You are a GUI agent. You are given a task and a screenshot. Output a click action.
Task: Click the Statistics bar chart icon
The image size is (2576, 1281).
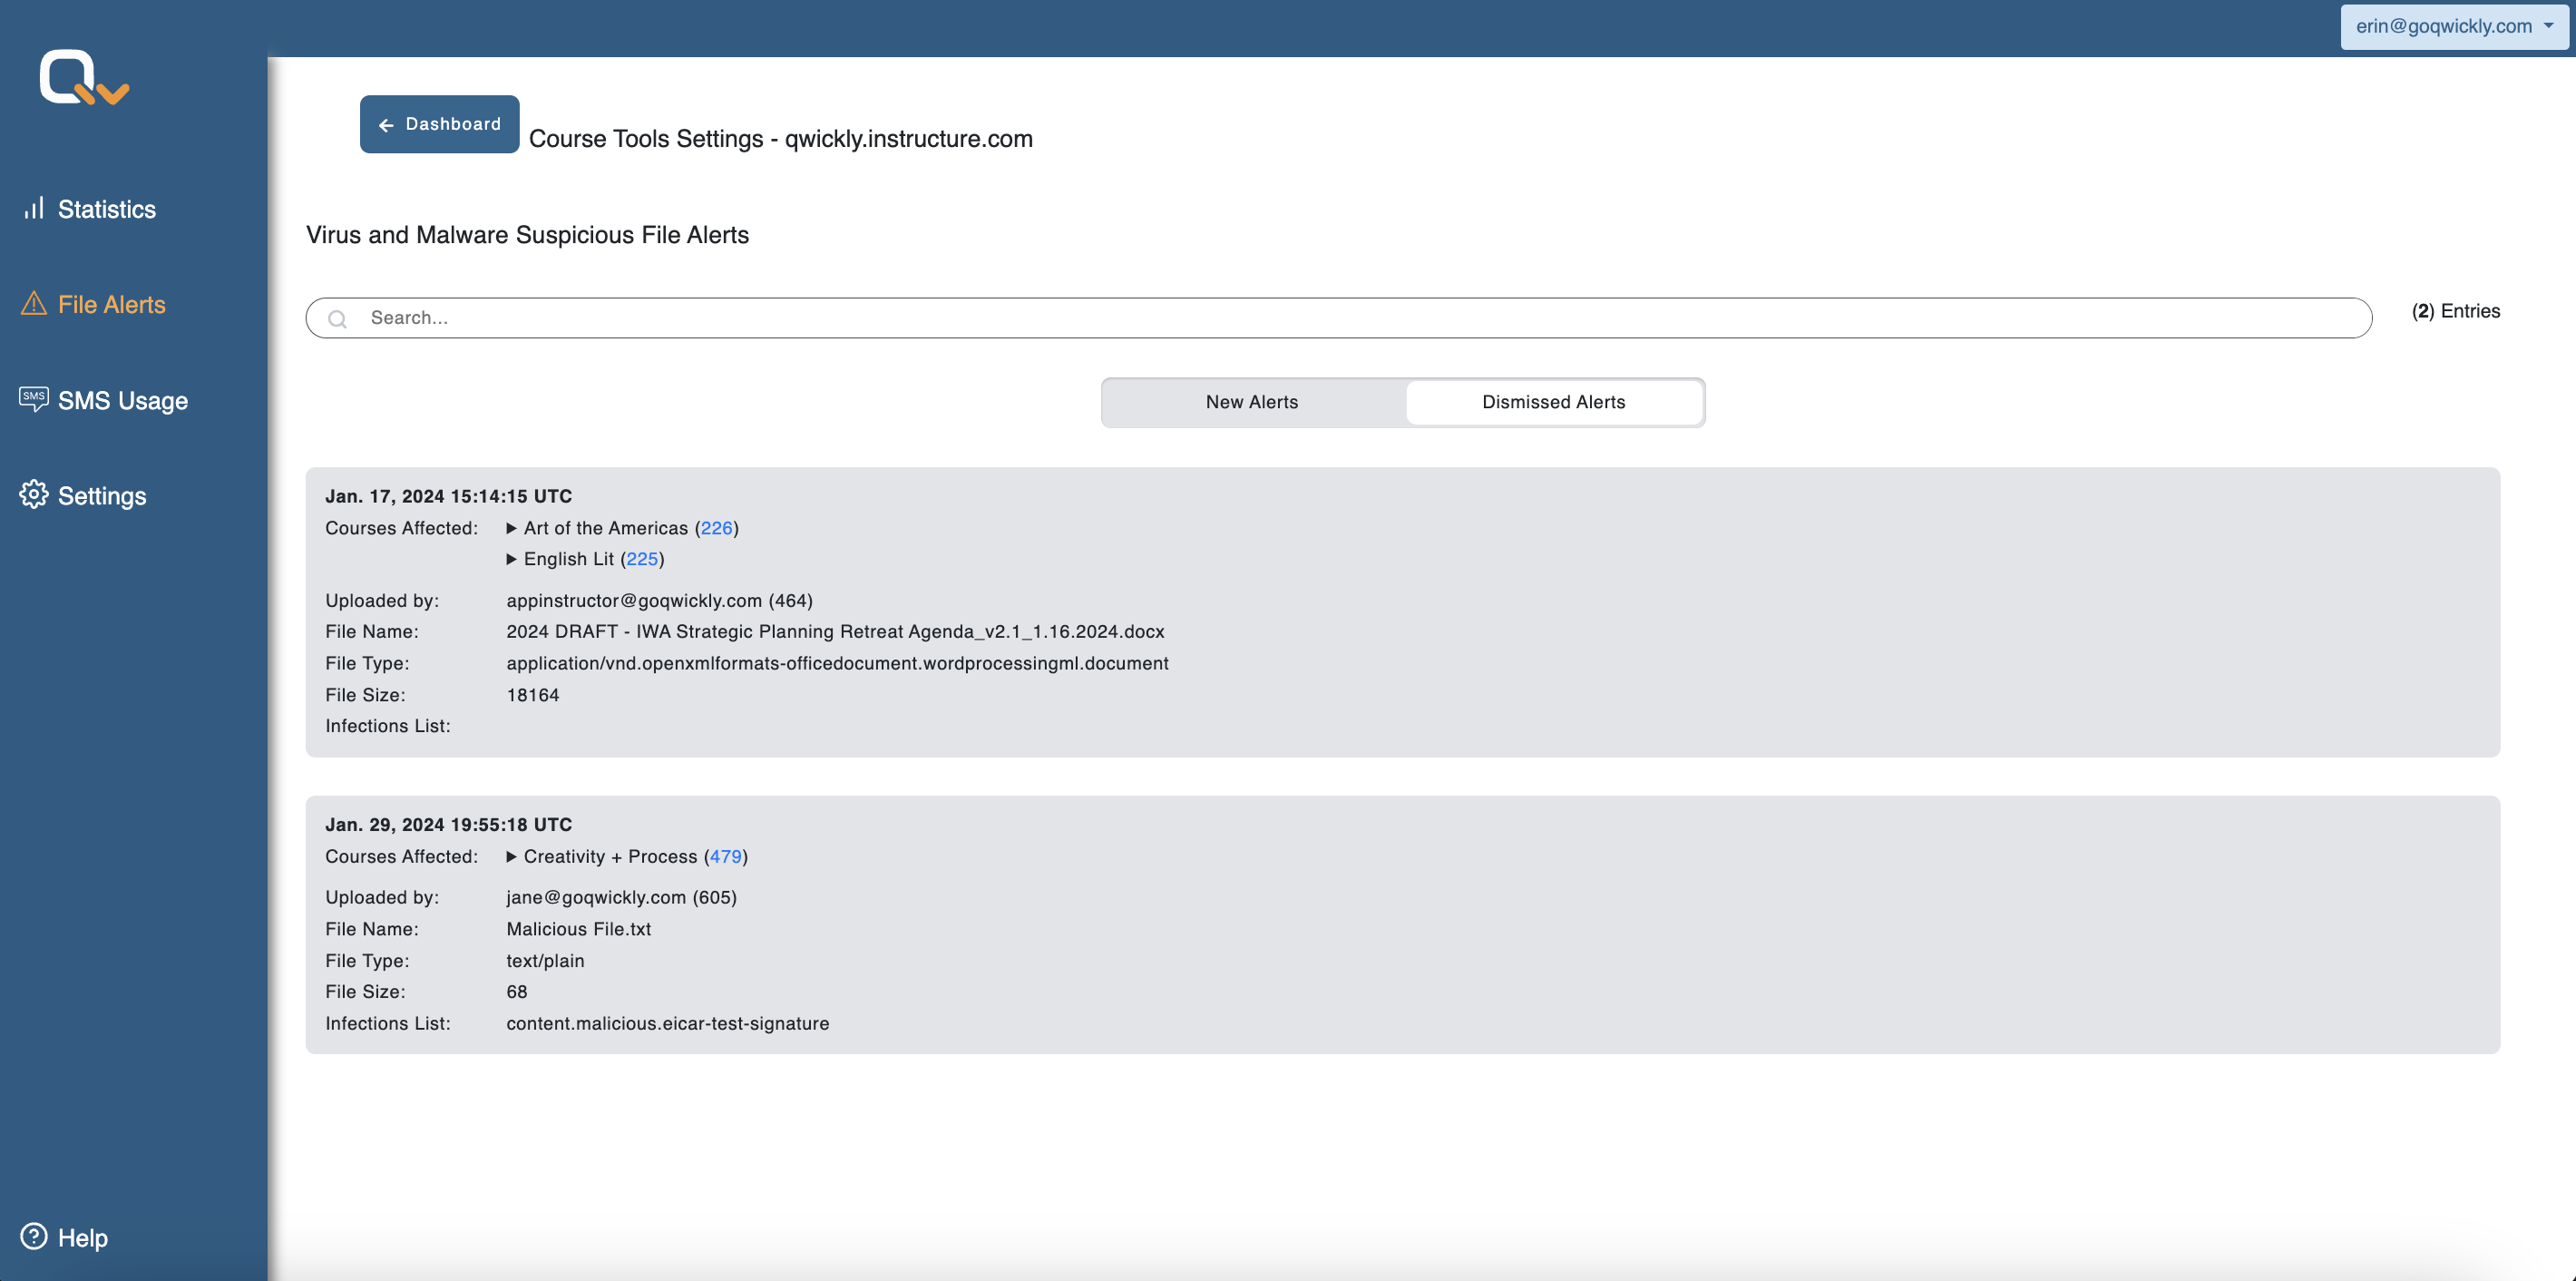(34, 208)
